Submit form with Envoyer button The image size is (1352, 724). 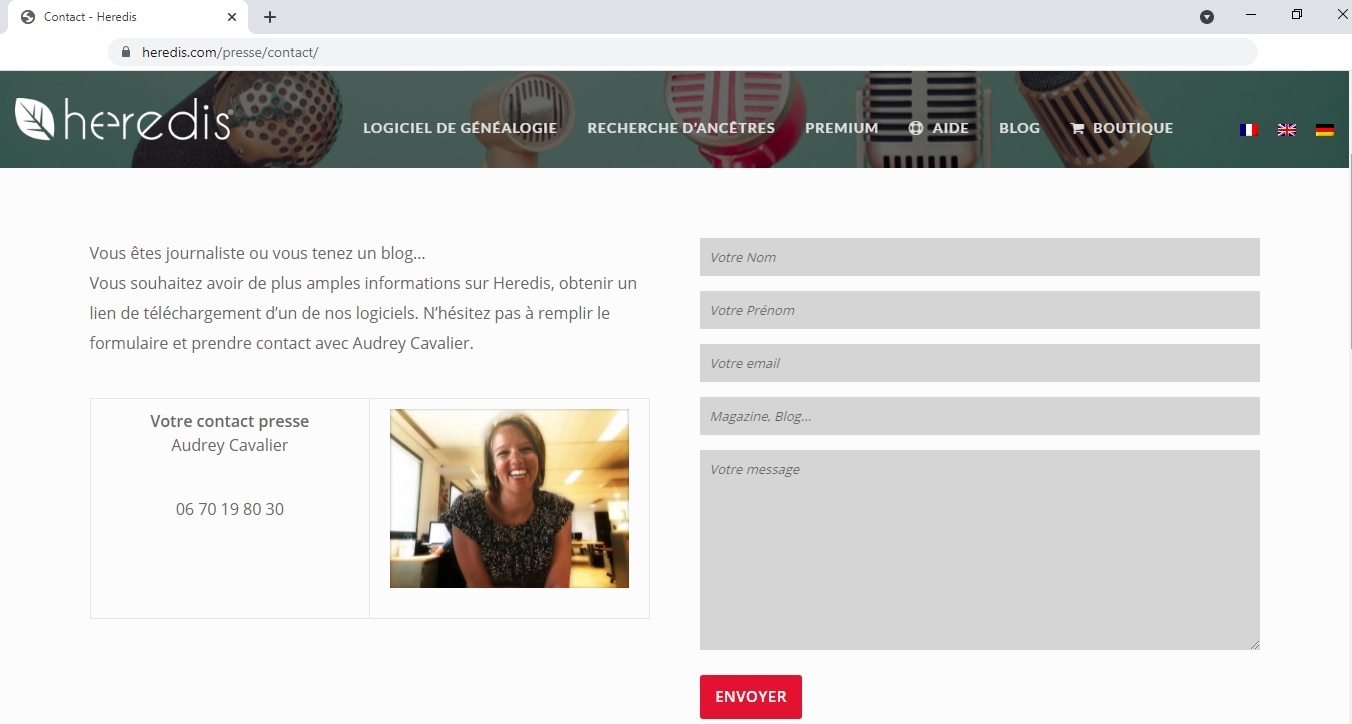(751, 697)
